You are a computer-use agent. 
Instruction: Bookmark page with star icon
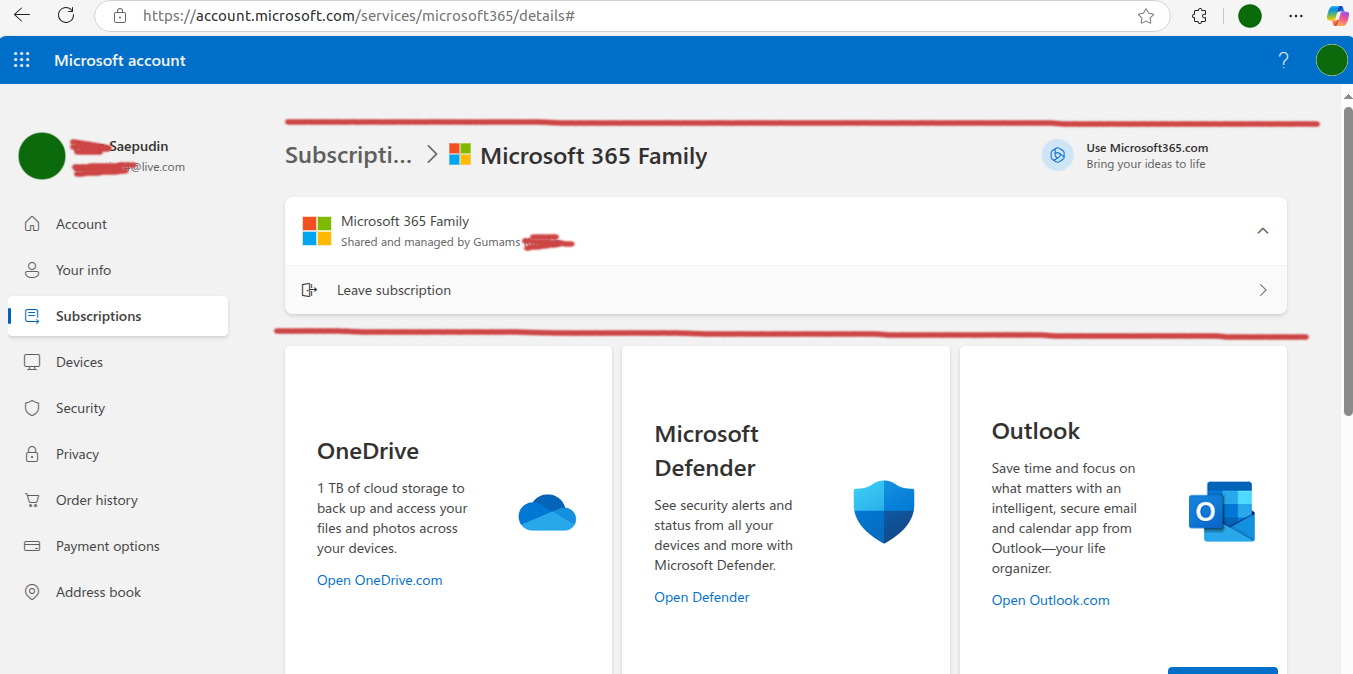(x=1146, y=16)
